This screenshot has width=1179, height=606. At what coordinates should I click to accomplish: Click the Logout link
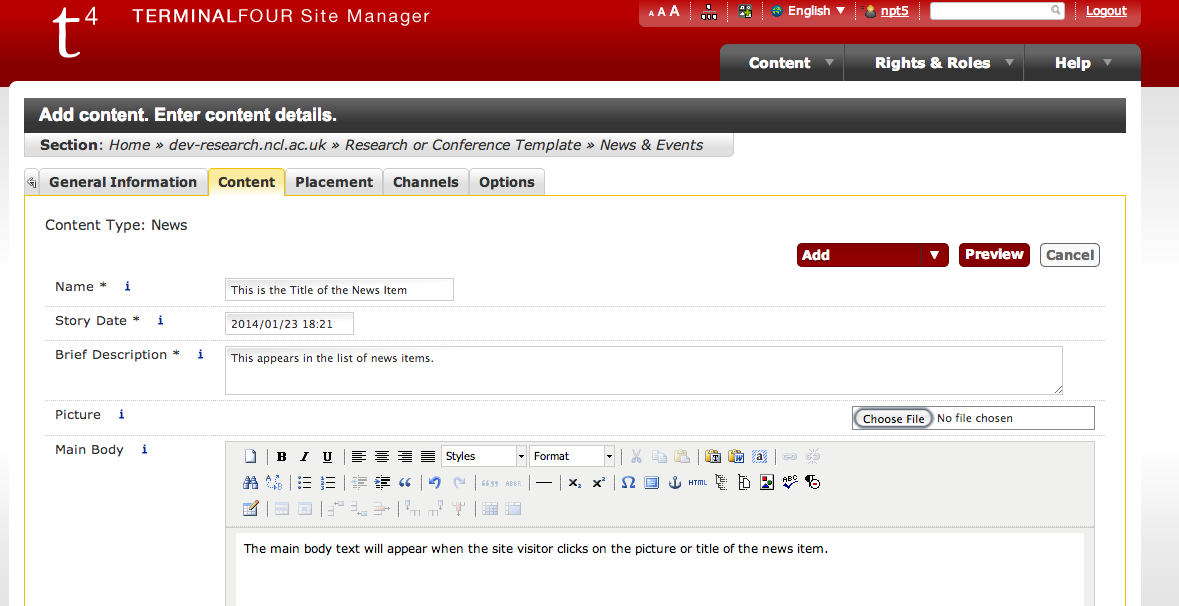coord(1106,11)
